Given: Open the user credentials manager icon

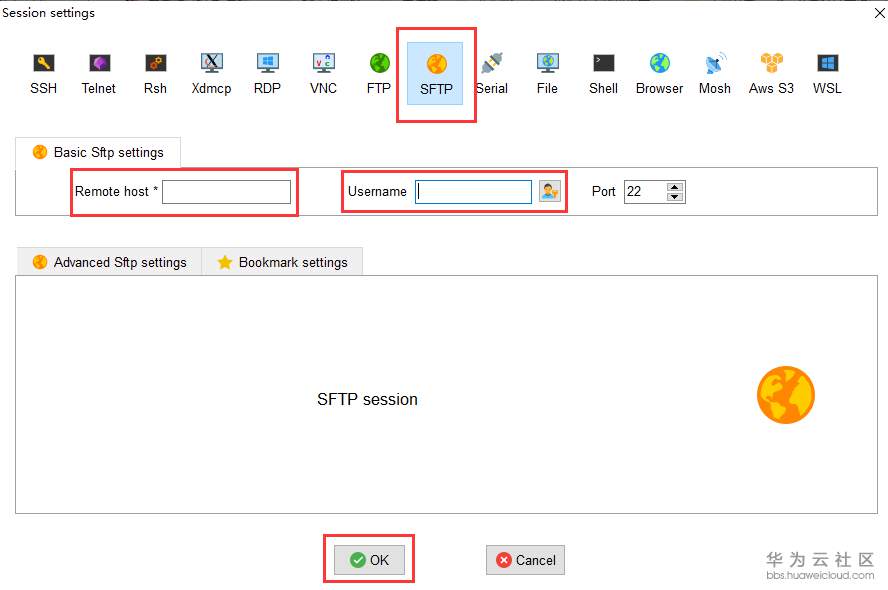Looking at the screenshot, I should coord(549,191).
